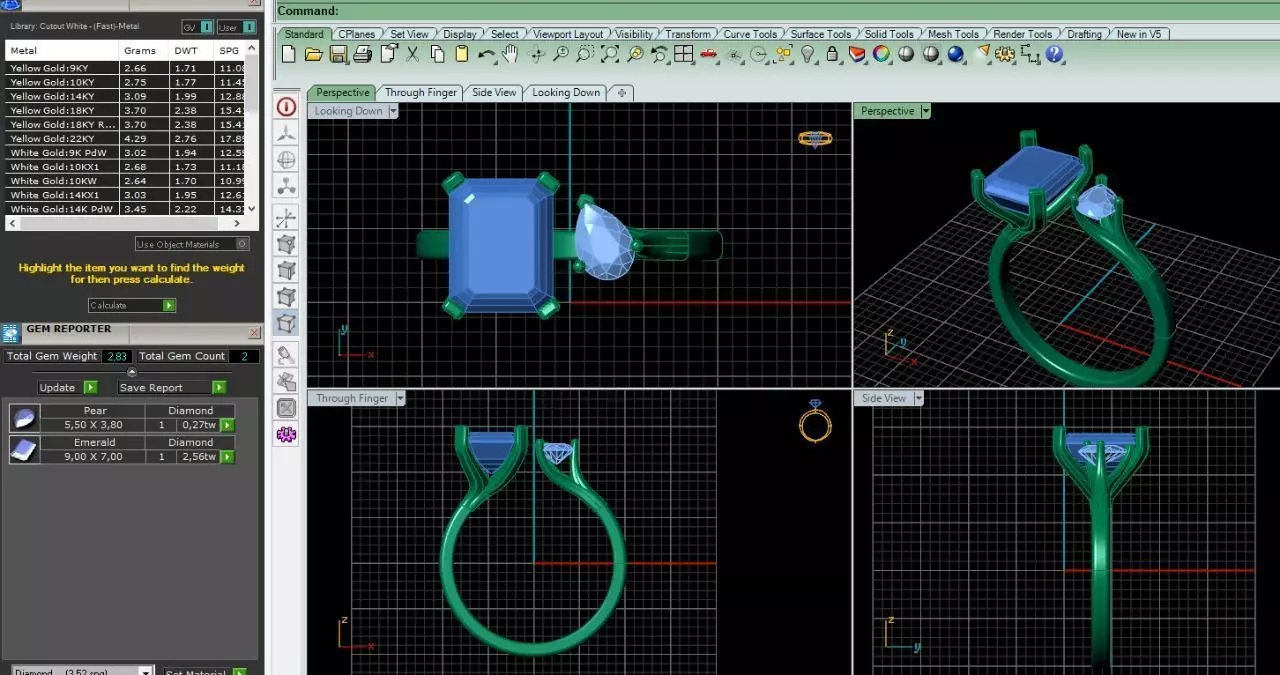The height and width of the screenshot is (675, 1280).
Task: Select the Yellow Gold:22KY row
Action: tap(125, 139)
